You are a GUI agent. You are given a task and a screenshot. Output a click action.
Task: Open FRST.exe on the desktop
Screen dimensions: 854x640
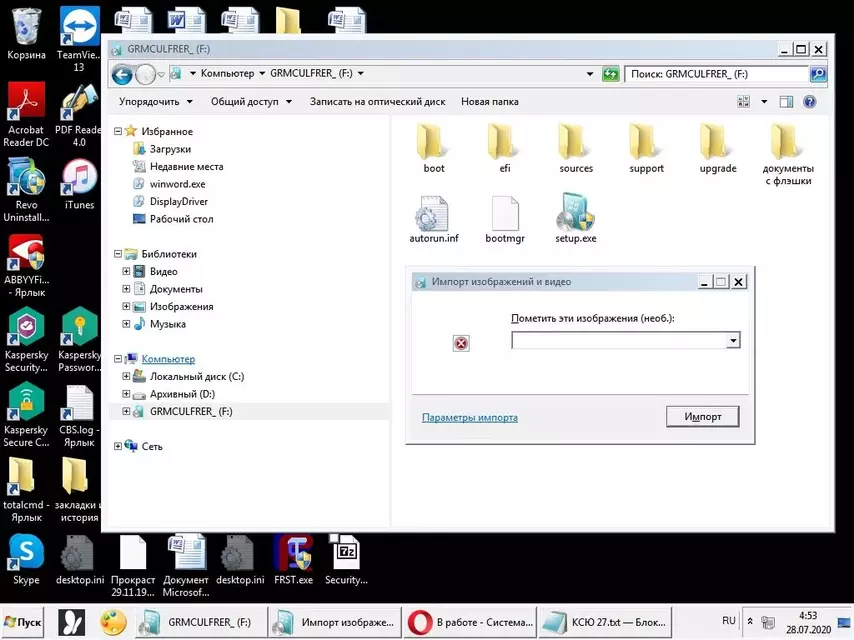[x=294, y=559]
